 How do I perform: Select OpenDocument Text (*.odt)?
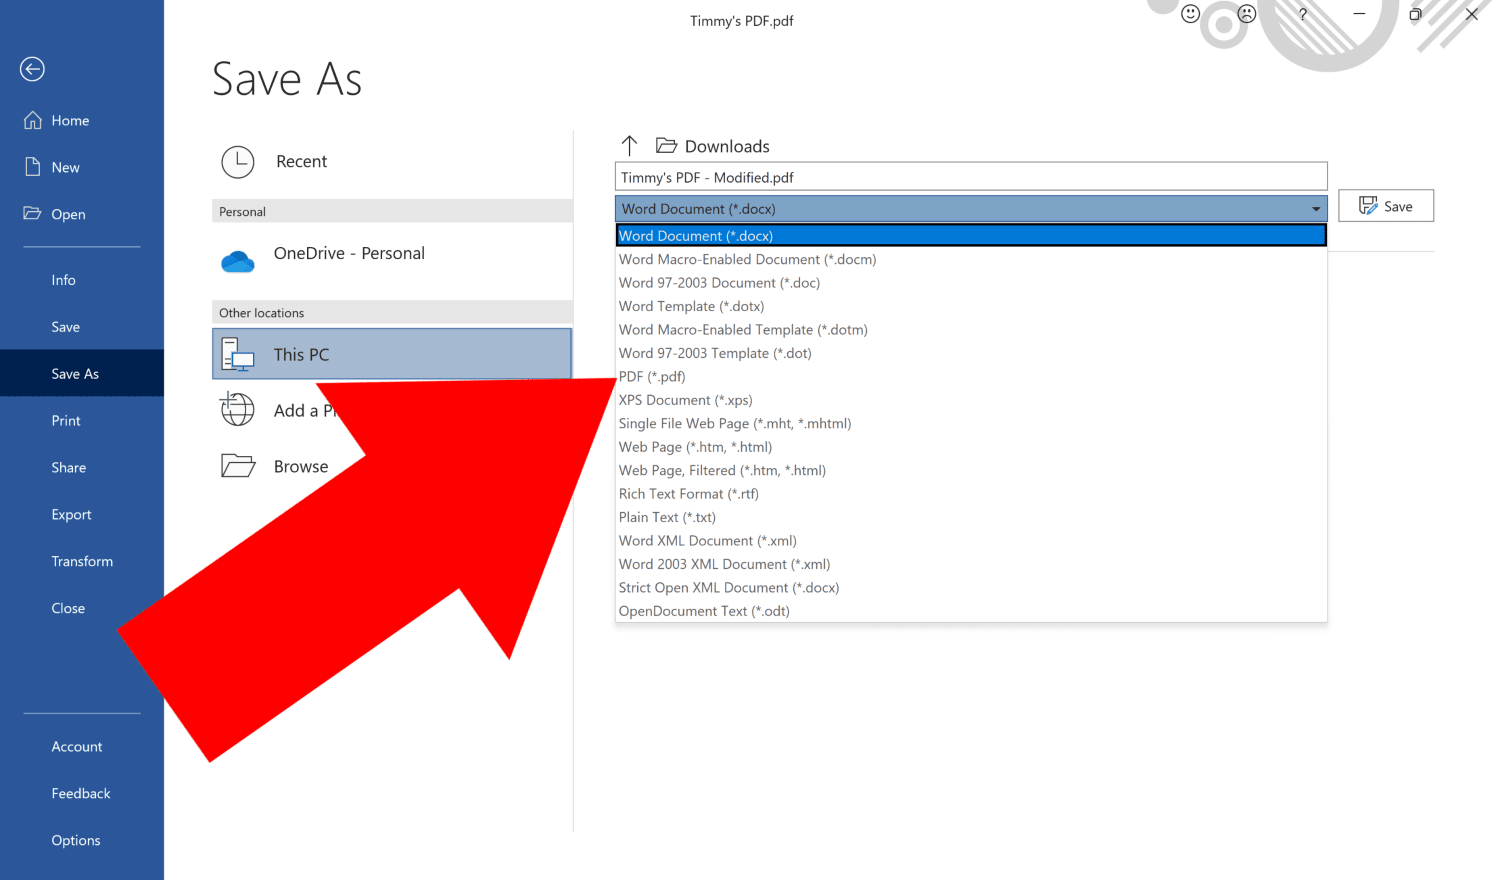click(704, 611)
